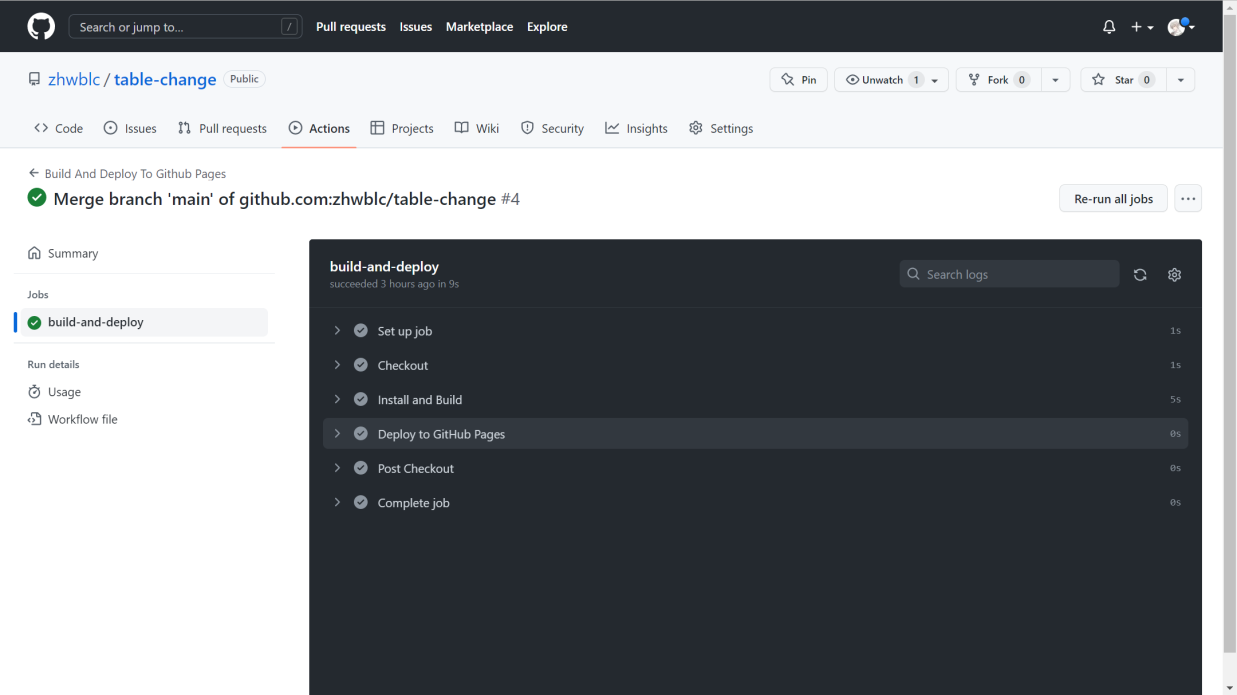This screenshot has height=695, width=1237.
Task: Pin the repository with Pin button
Action: [798, 80]
